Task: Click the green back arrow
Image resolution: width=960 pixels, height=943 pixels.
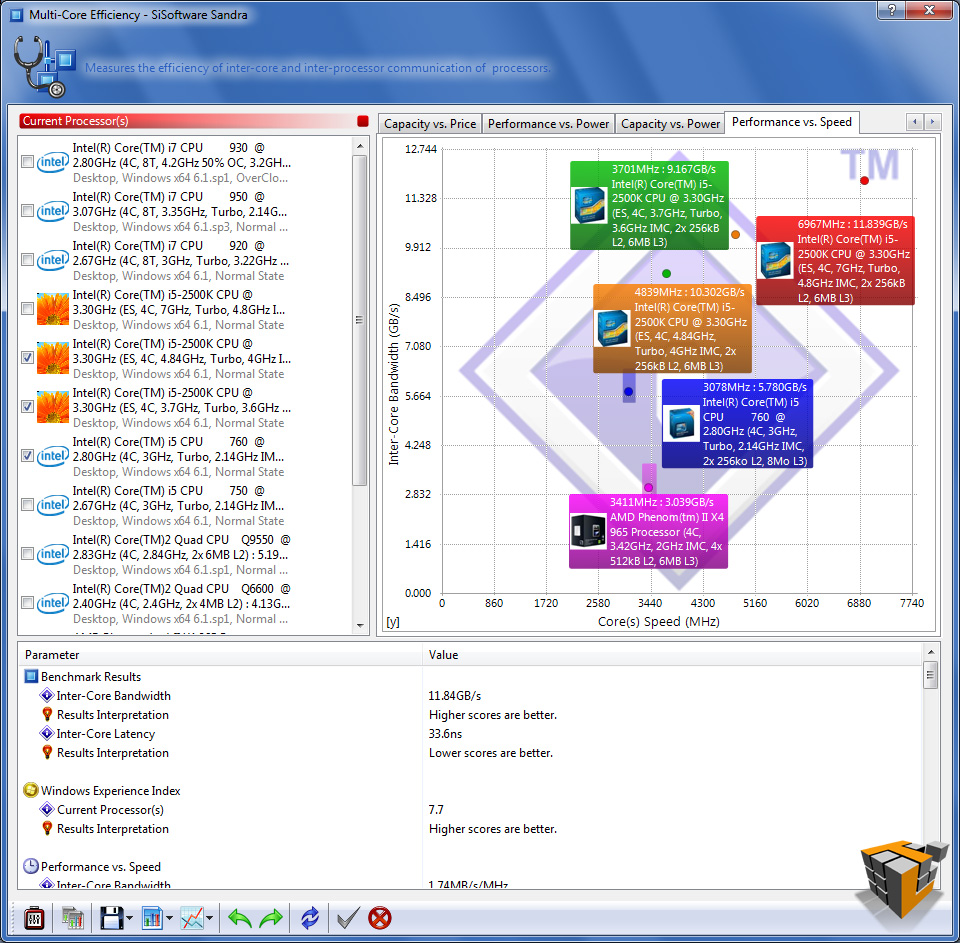Action: (239, 918)
